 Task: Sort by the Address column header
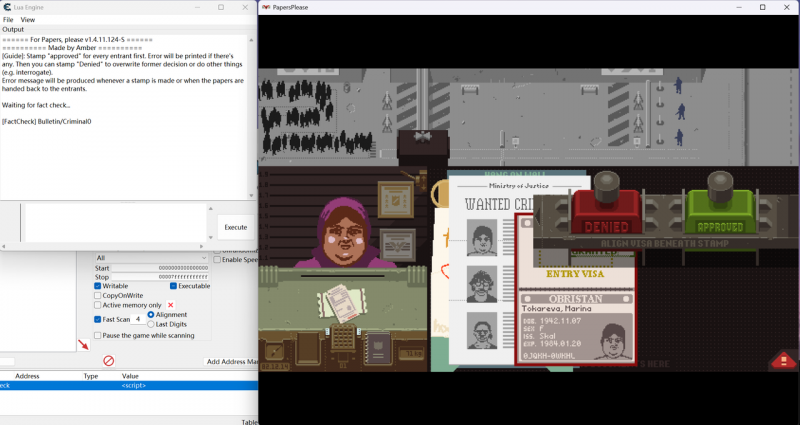[x=27, y=376]
